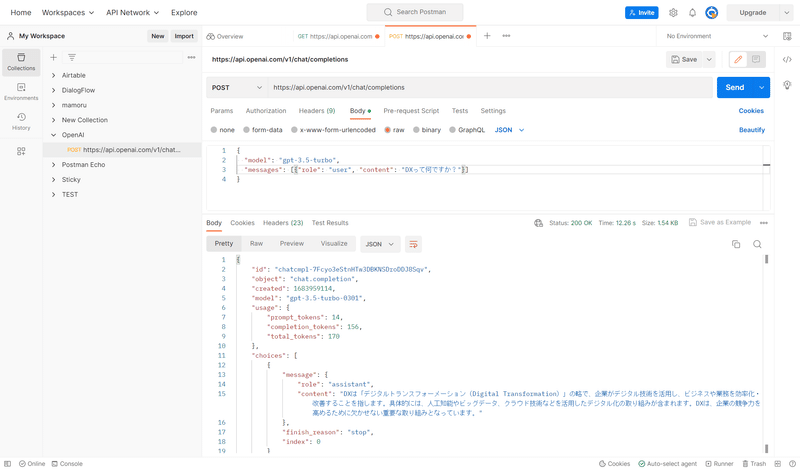The height and width of the screenshot is (470, 800).
Task: Open History in the sidebar
Action: [21, 121]
